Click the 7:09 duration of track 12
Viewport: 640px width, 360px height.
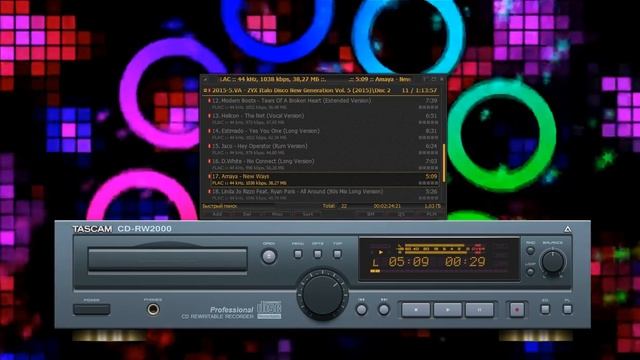(431, 100)
